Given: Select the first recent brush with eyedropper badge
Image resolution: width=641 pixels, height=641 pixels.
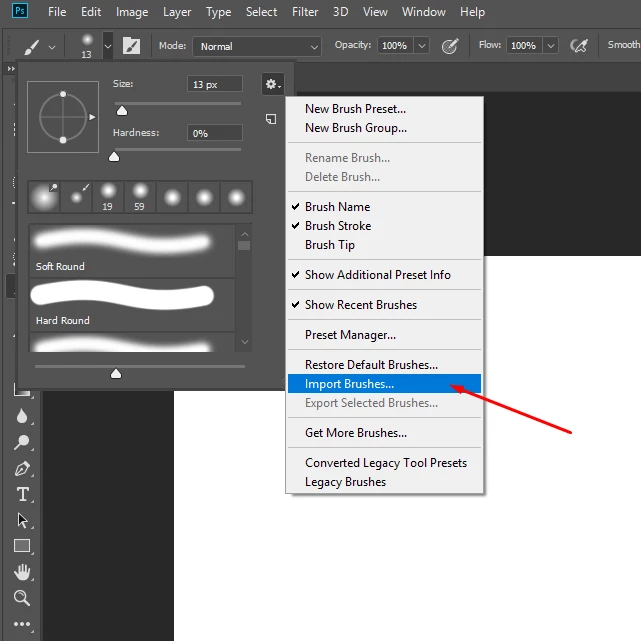Looking at the screenshot, I should [x=44, y=197].
